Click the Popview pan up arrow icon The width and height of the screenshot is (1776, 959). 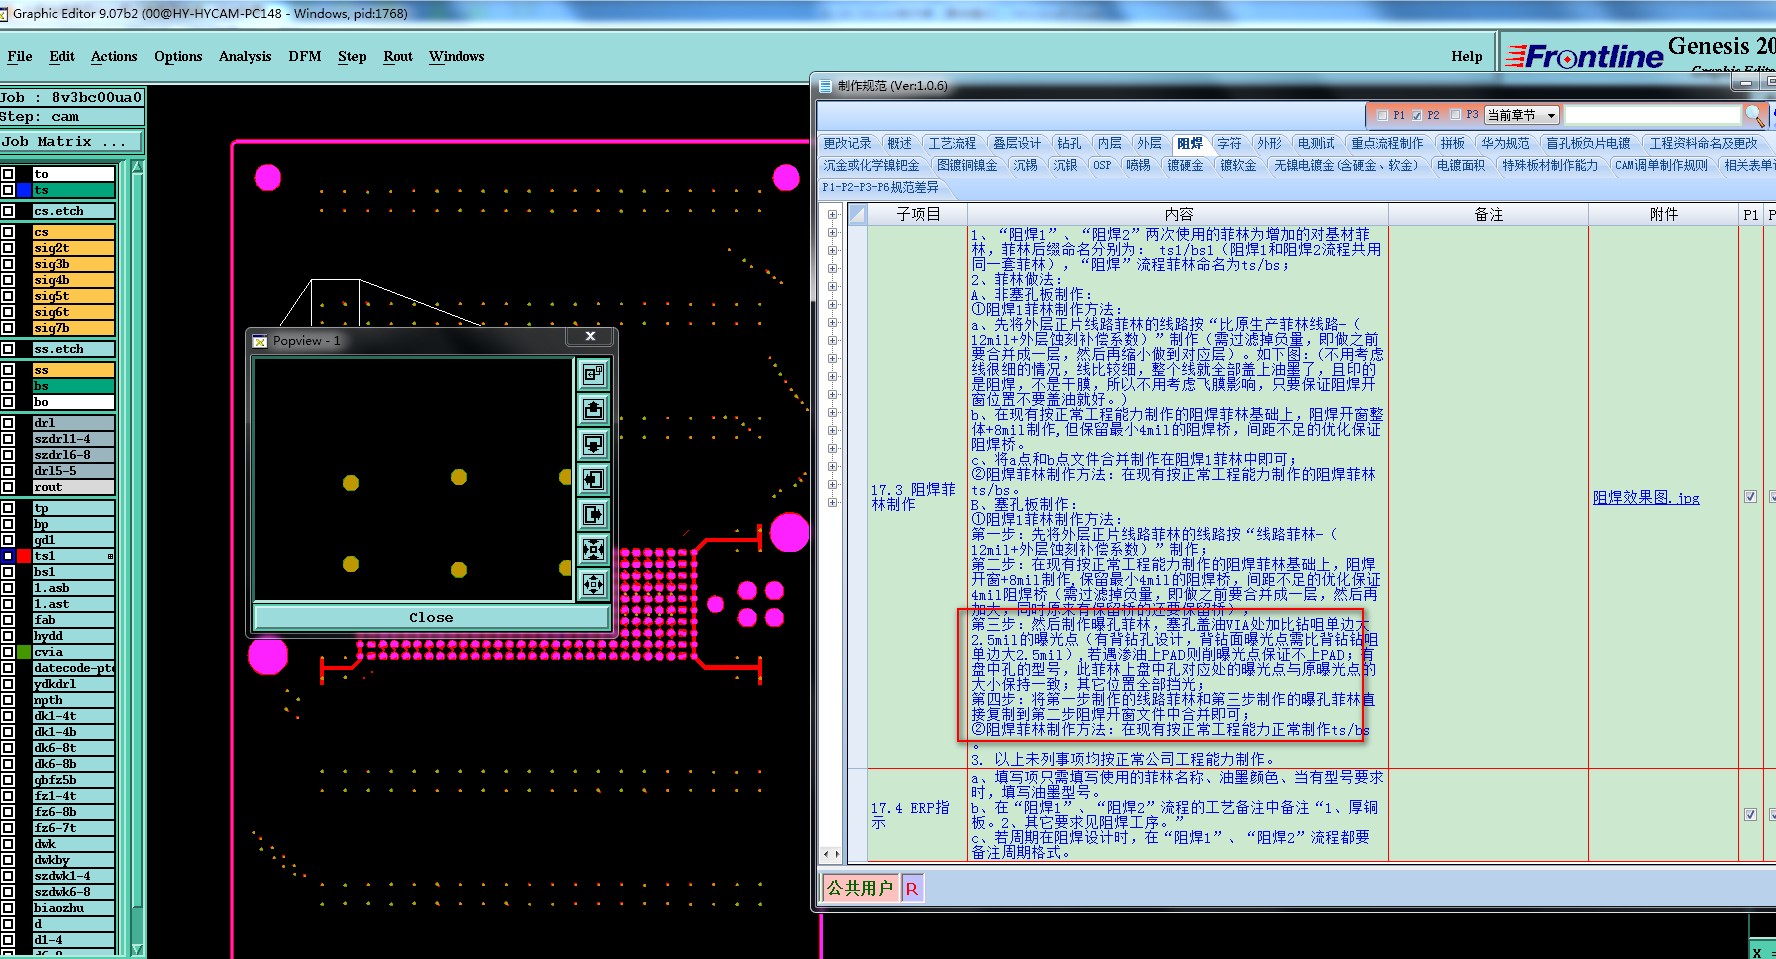coord(593,409)
